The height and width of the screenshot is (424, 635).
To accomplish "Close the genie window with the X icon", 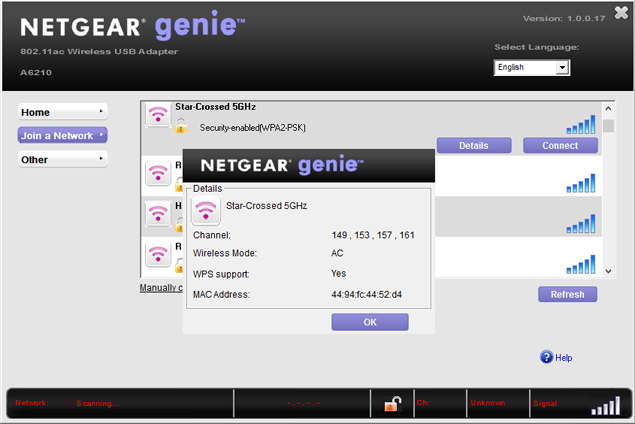I will [x=621, y=13].
